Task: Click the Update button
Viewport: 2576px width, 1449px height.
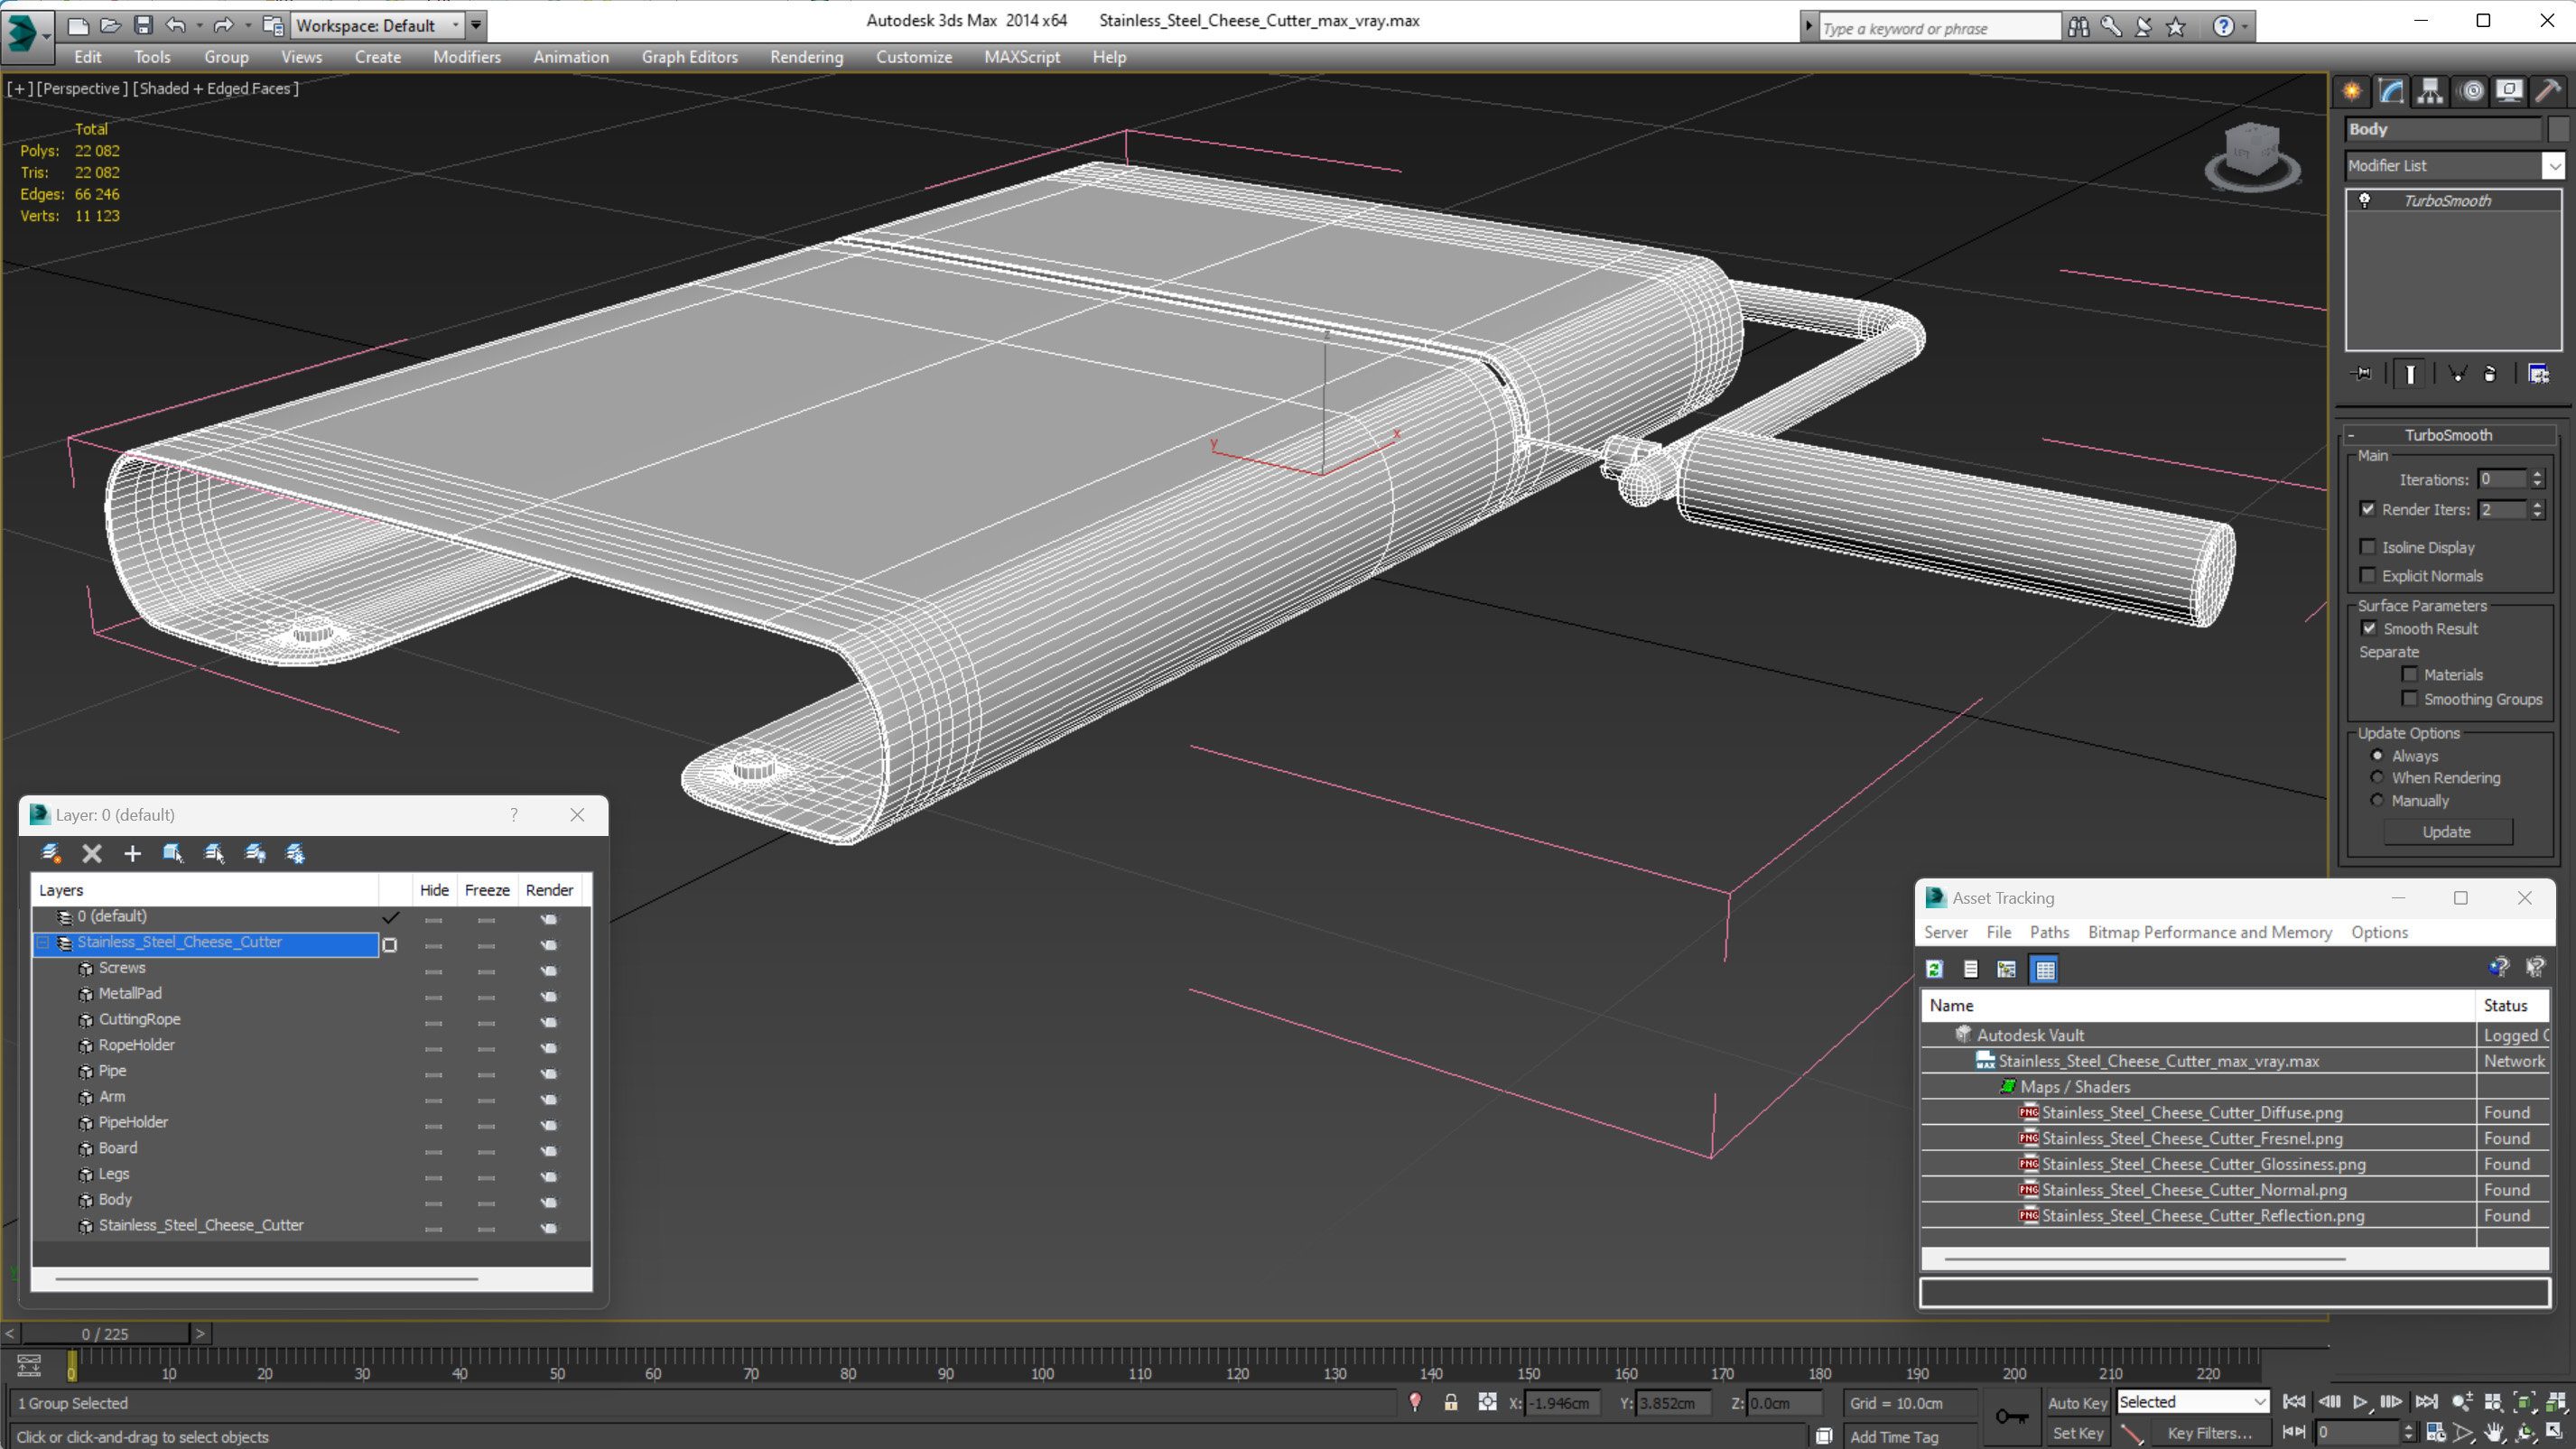Action: [x=2446, y=832]
